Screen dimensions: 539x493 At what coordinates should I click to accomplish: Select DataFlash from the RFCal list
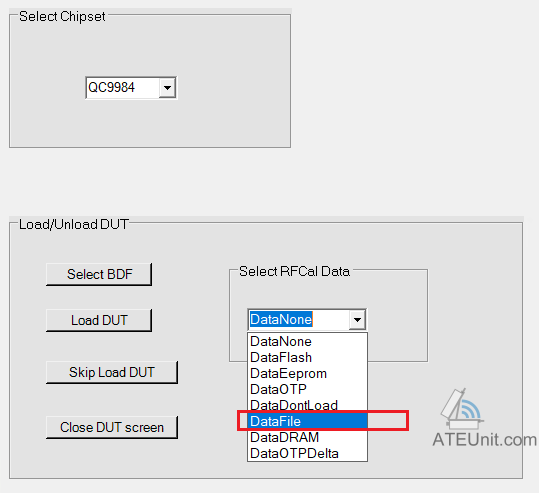tap(308, 358)
